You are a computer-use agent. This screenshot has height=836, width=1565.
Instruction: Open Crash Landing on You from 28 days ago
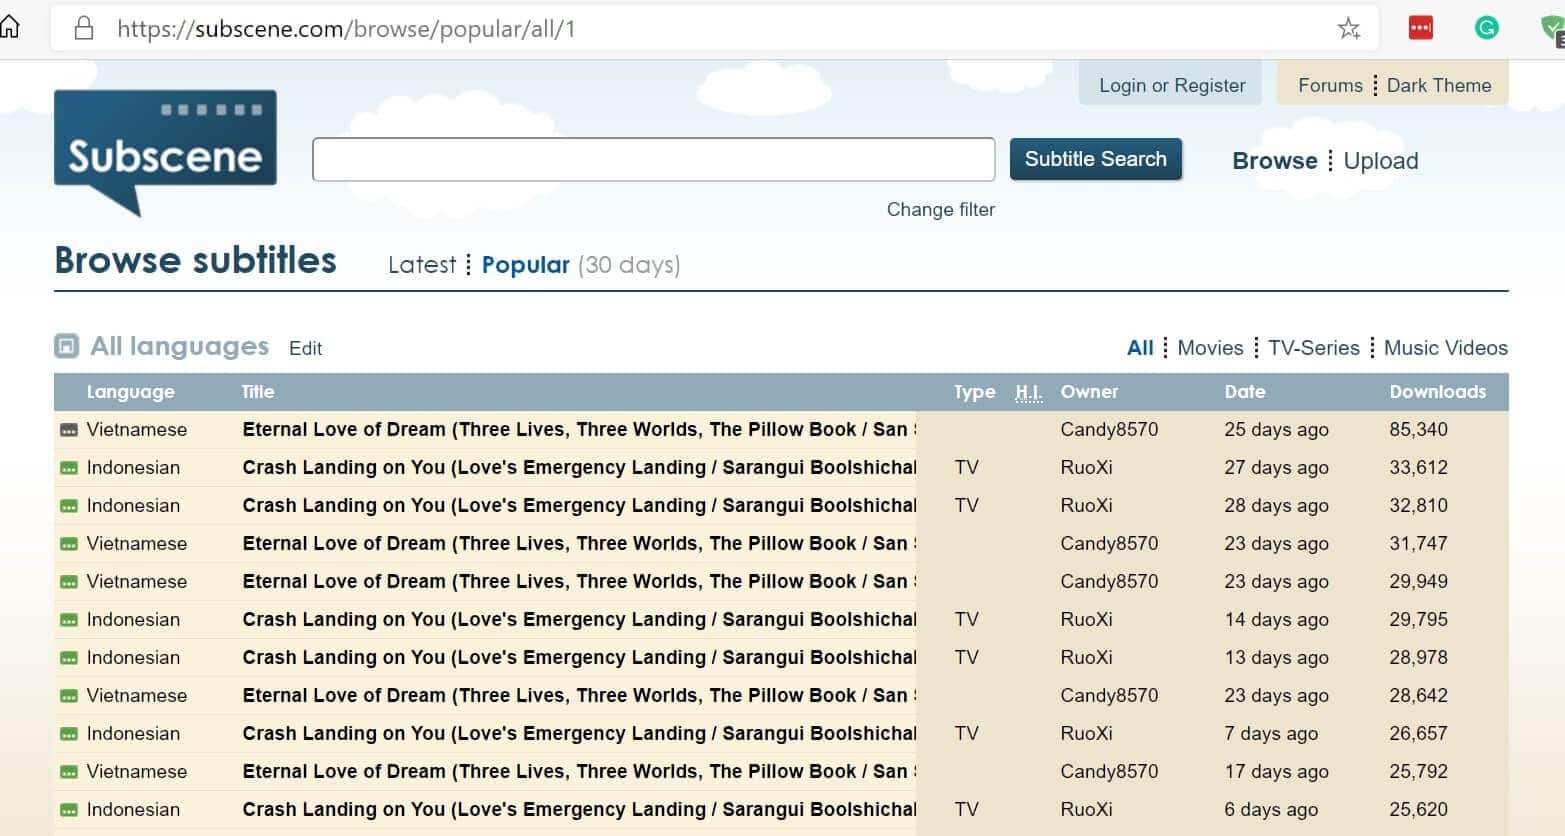579,505
